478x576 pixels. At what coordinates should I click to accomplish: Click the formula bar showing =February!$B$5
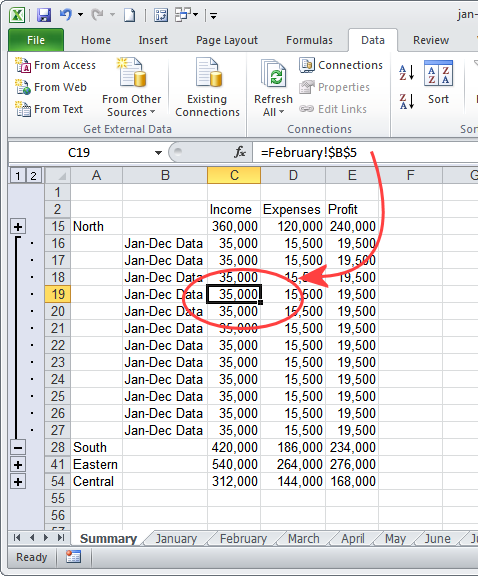tap(365, 152)
